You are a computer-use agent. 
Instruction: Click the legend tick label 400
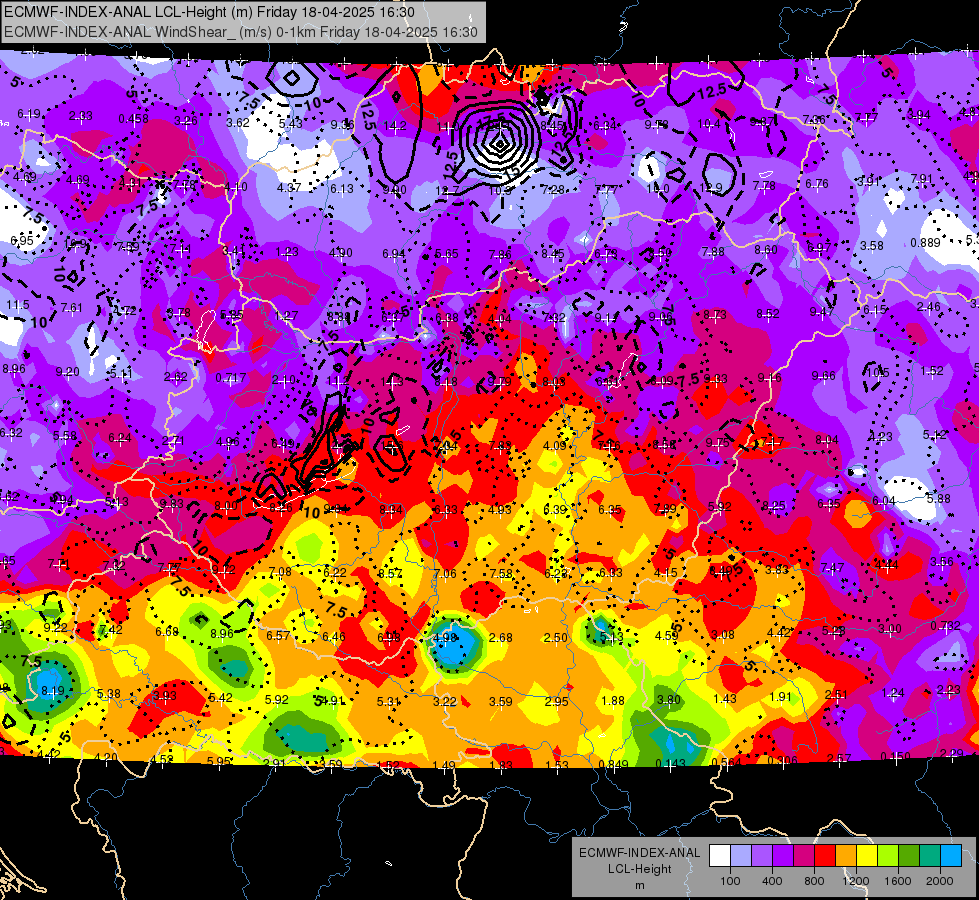(772, 881)
